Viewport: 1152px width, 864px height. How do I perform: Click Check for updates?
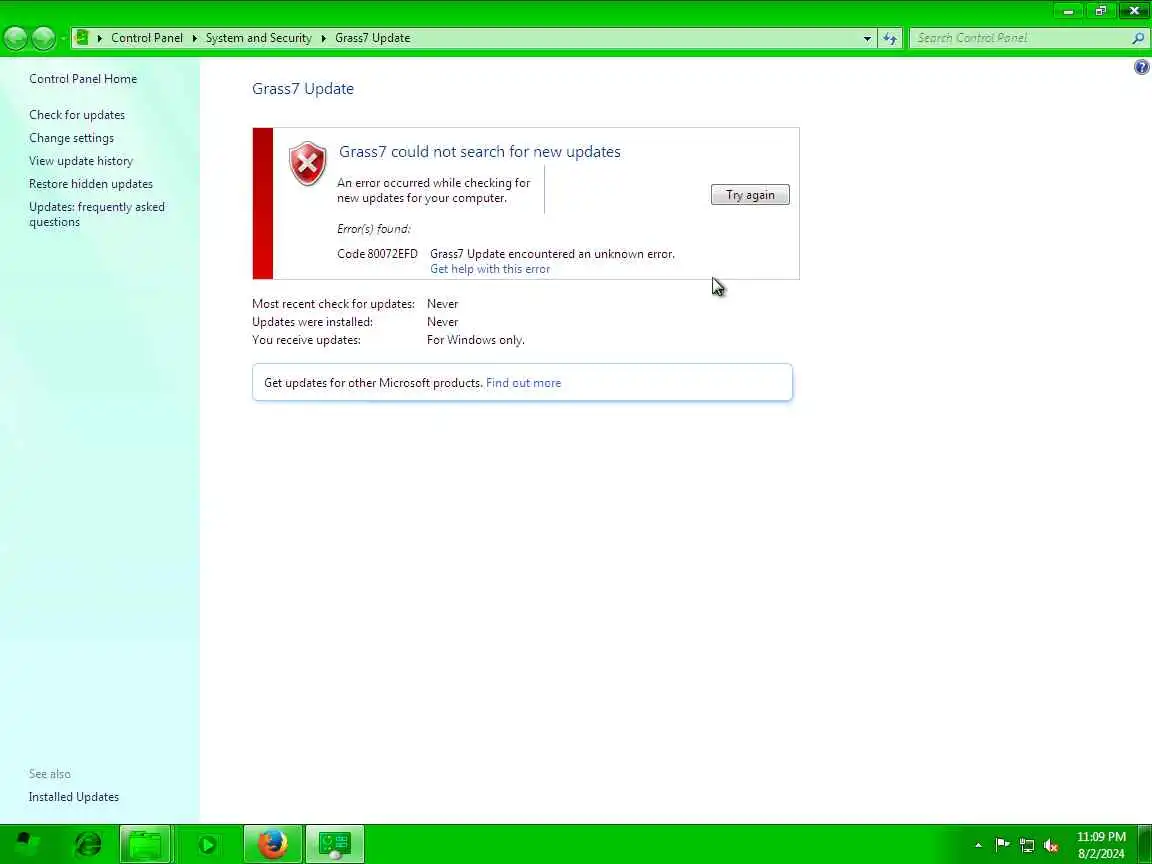pos(77,115)
